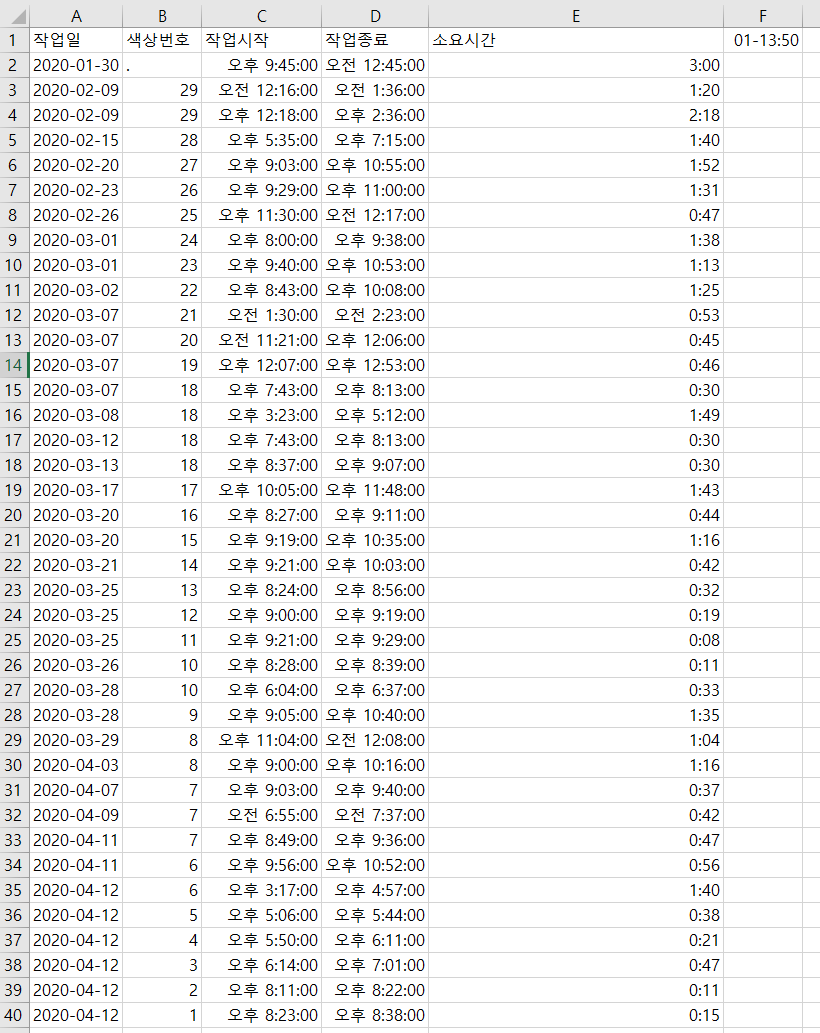Click cell showing 01-13:50
Viewport: 820px width, 1033px height.
(x=763, y=40)
